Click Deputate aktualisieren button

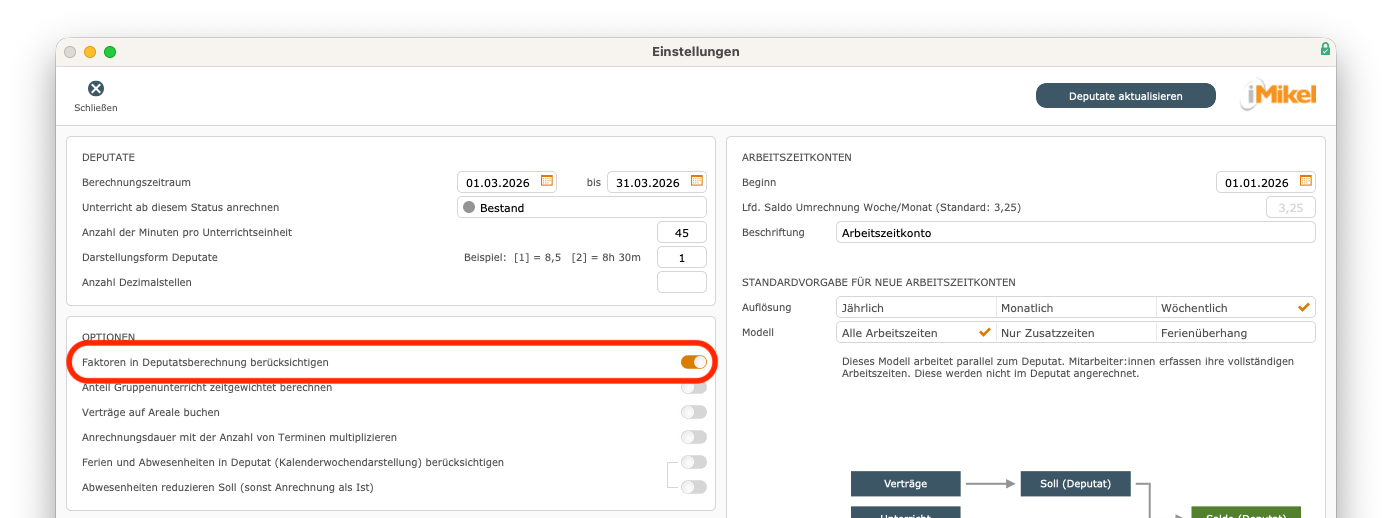pos(1126,96)
